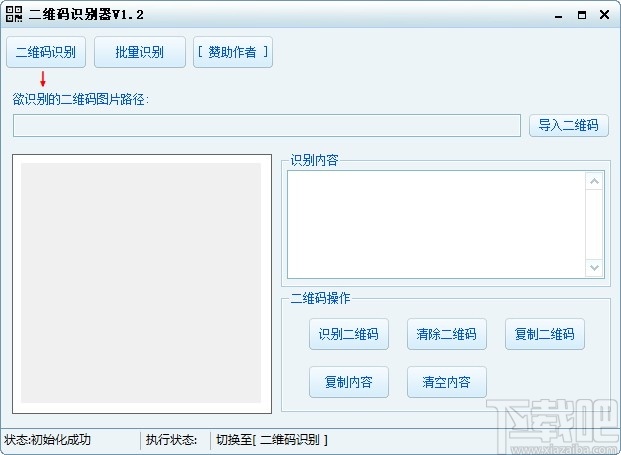
Task: Click the QR code image preview area
Action: [142, 284]
